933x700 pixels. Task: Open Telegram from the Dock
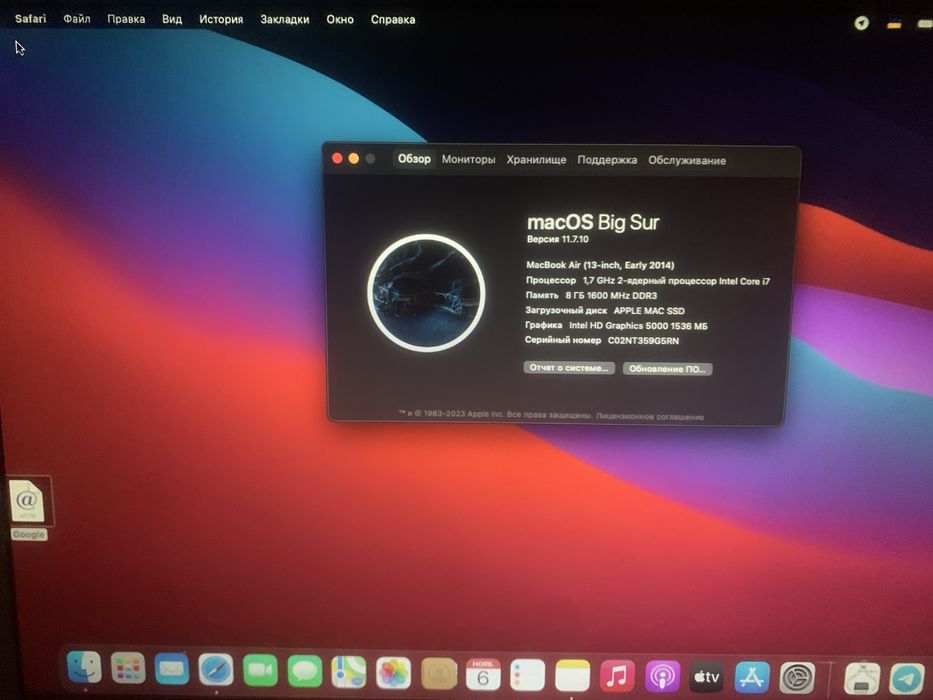pos(907,680)
